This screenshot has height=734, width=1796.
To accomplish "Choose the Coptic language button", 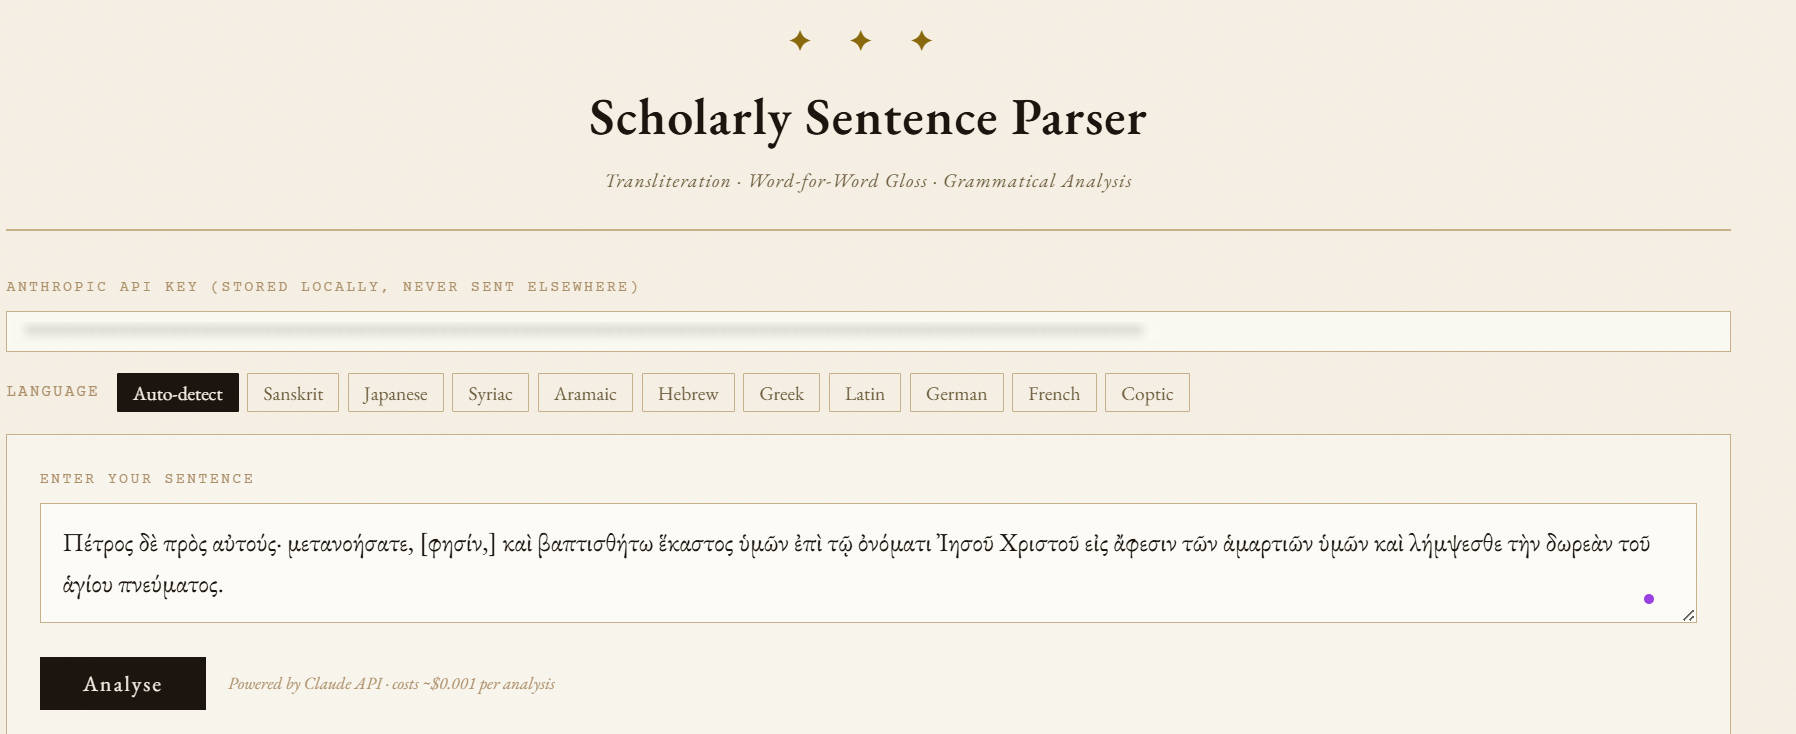I will click(x=1147, y=393).
